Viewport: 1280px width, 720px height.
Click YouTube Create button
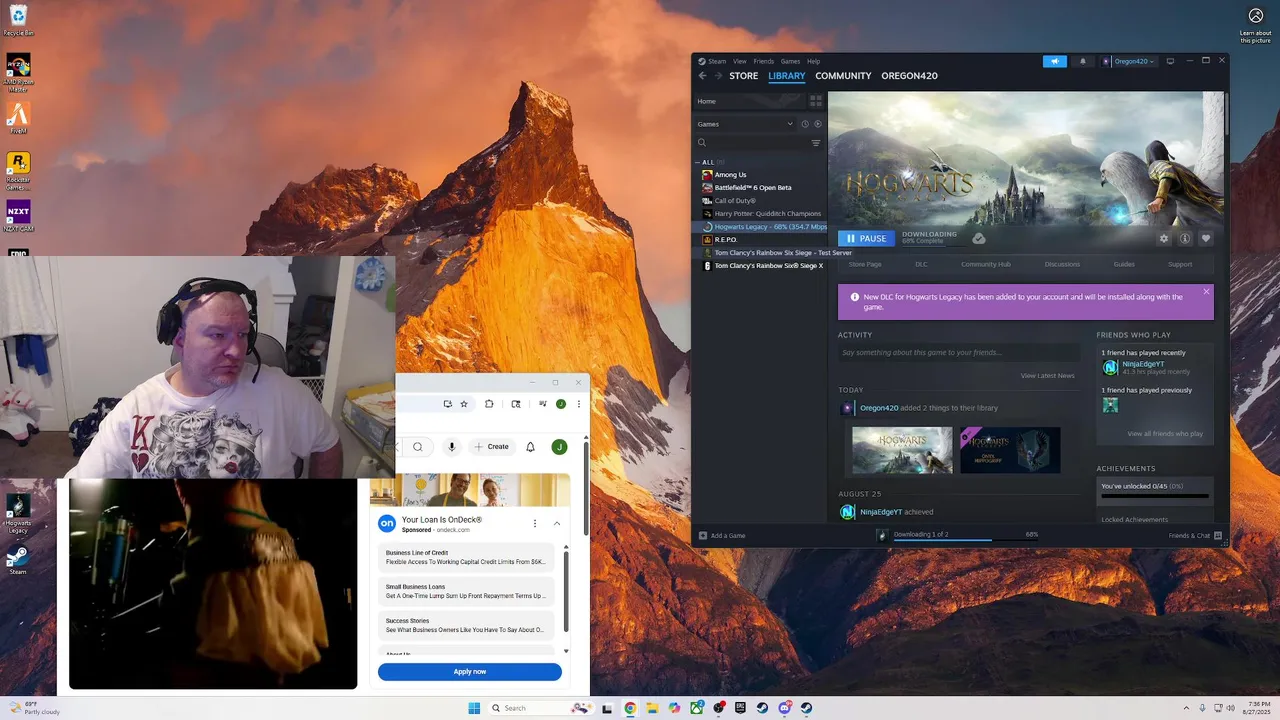pos(492,447)
